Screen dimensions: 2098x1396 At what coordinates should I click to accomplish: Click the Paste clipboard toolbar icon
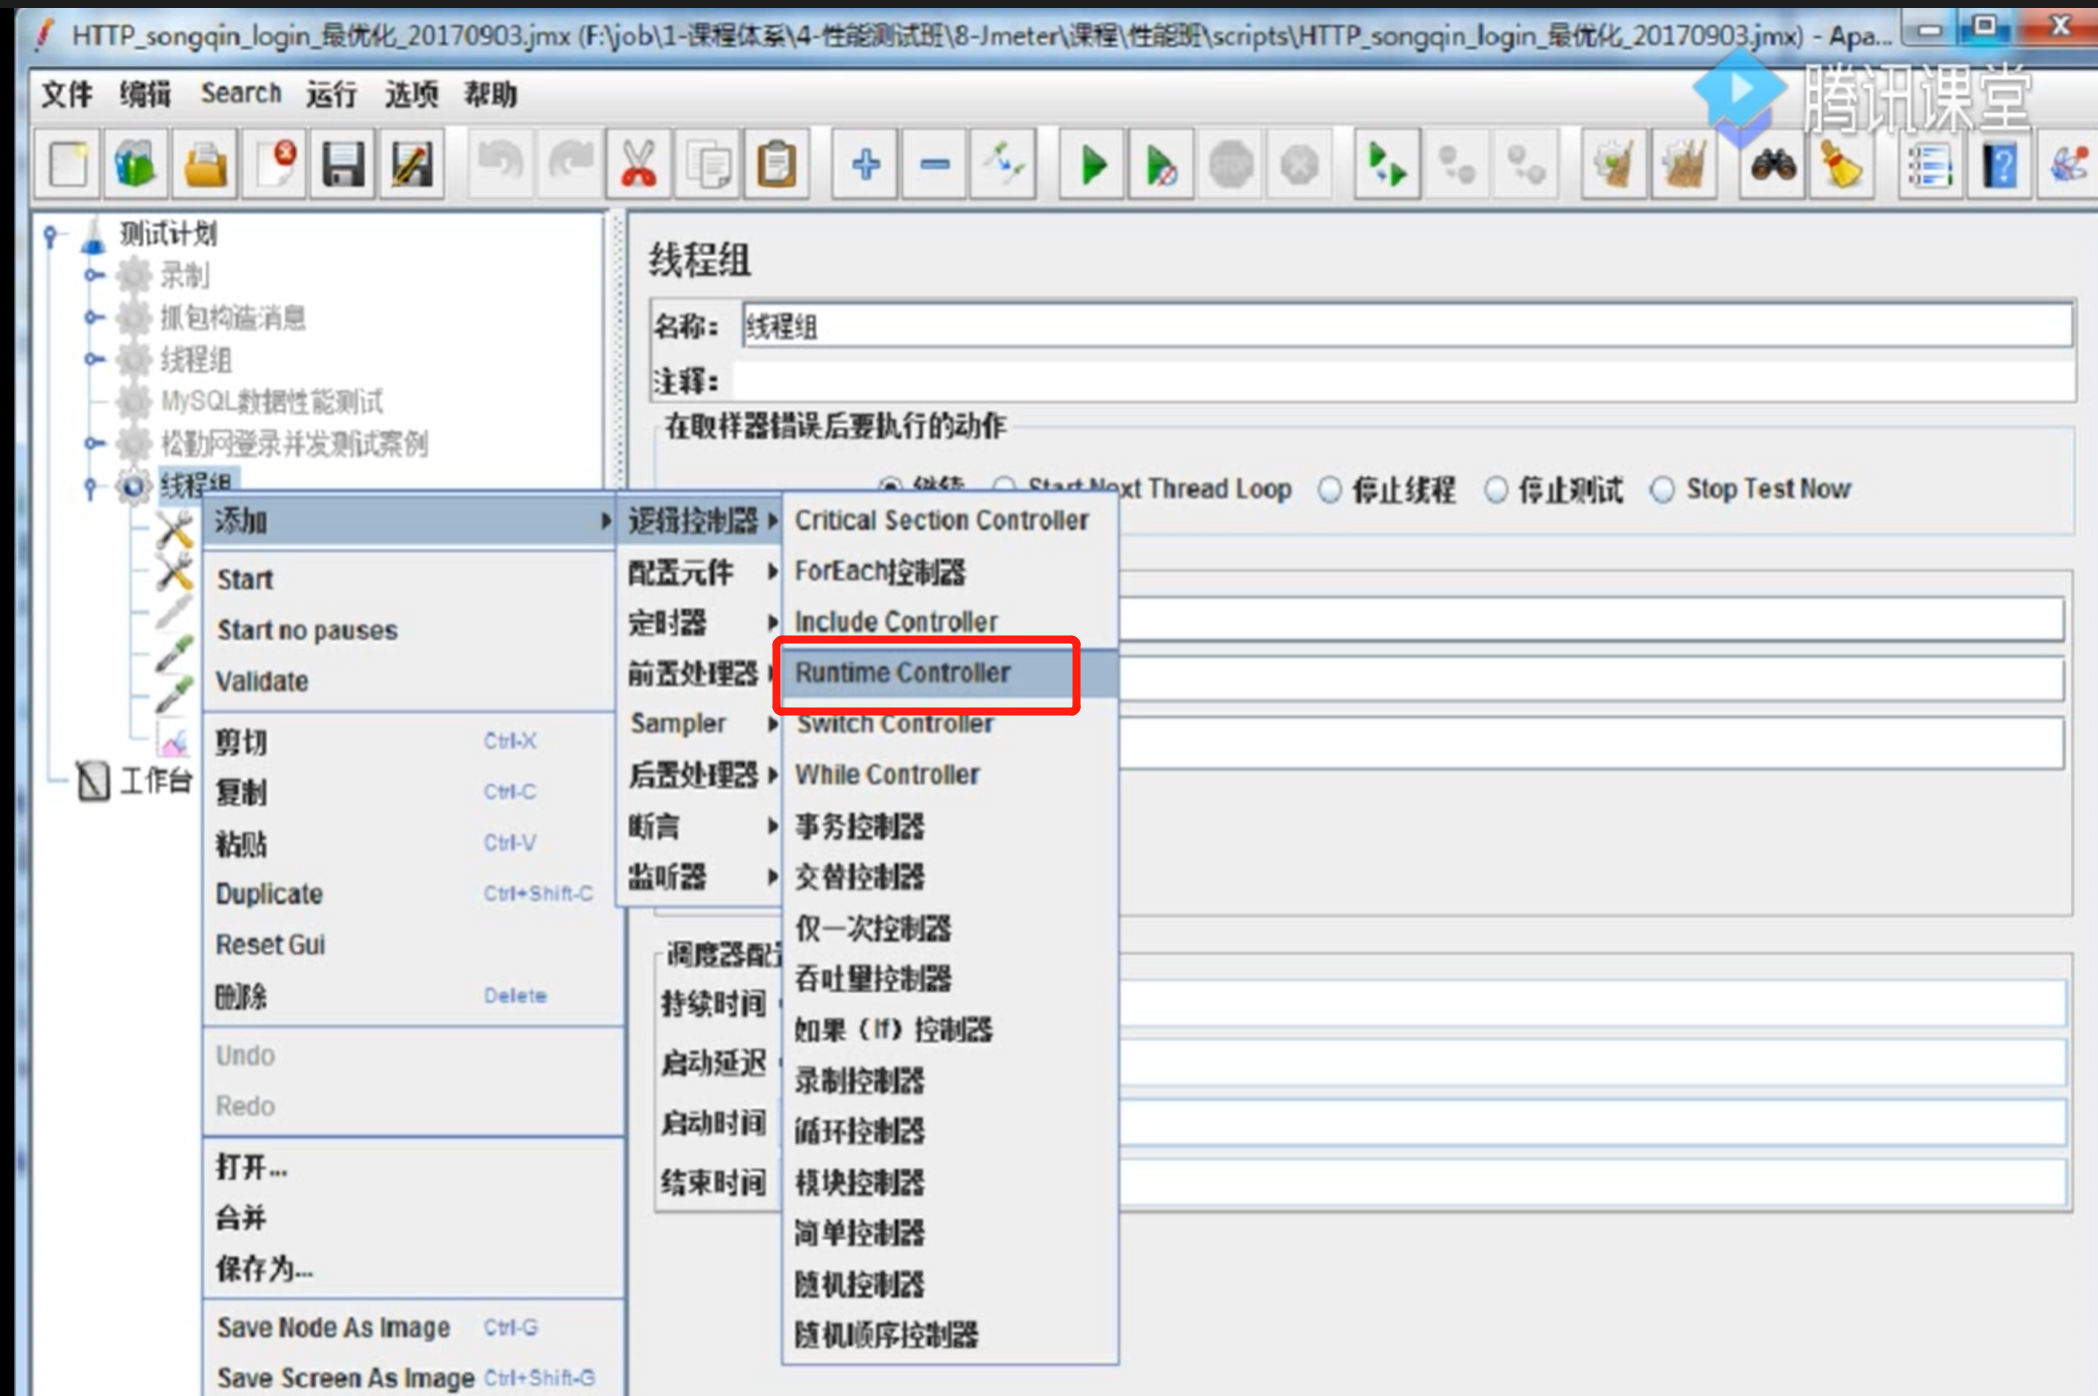[x=777, y=165]
